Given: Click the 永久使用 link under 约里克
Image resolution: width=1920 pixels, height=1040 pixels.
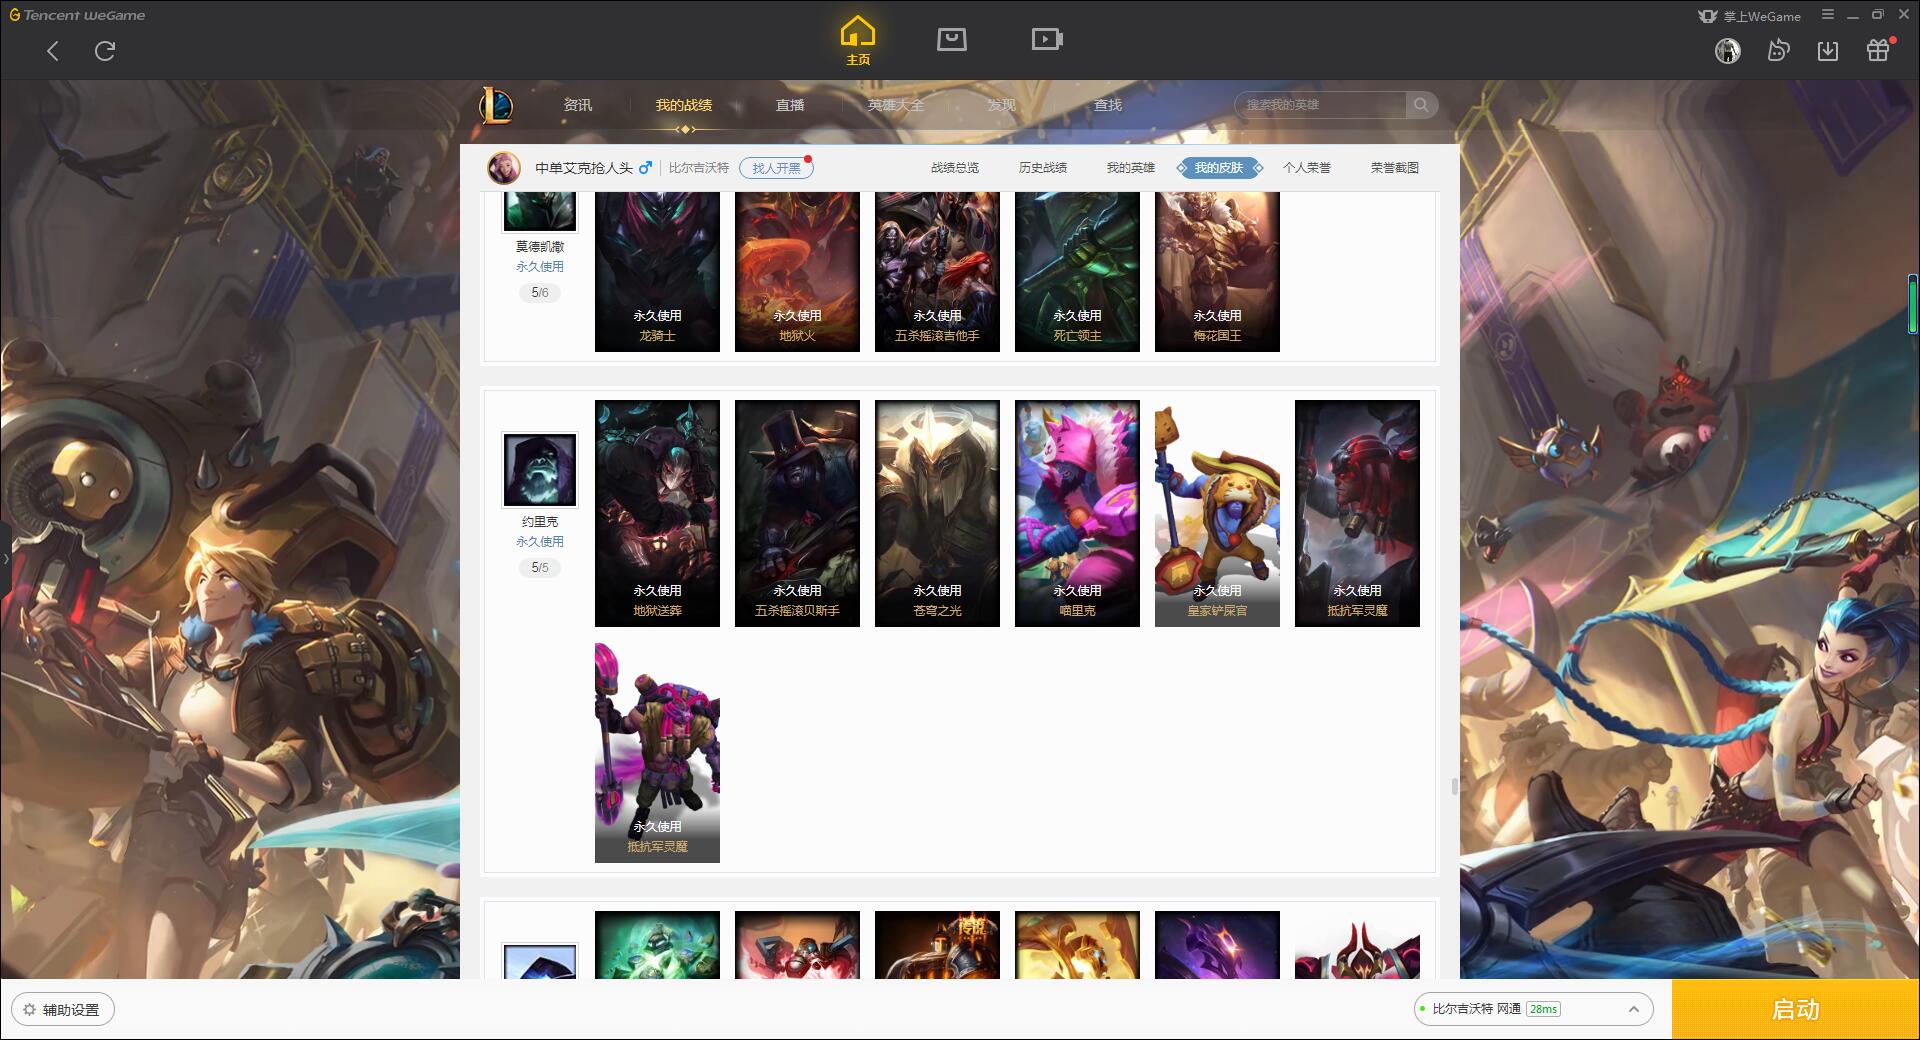Looking at the screenshot, I should (x=540, y=542).
